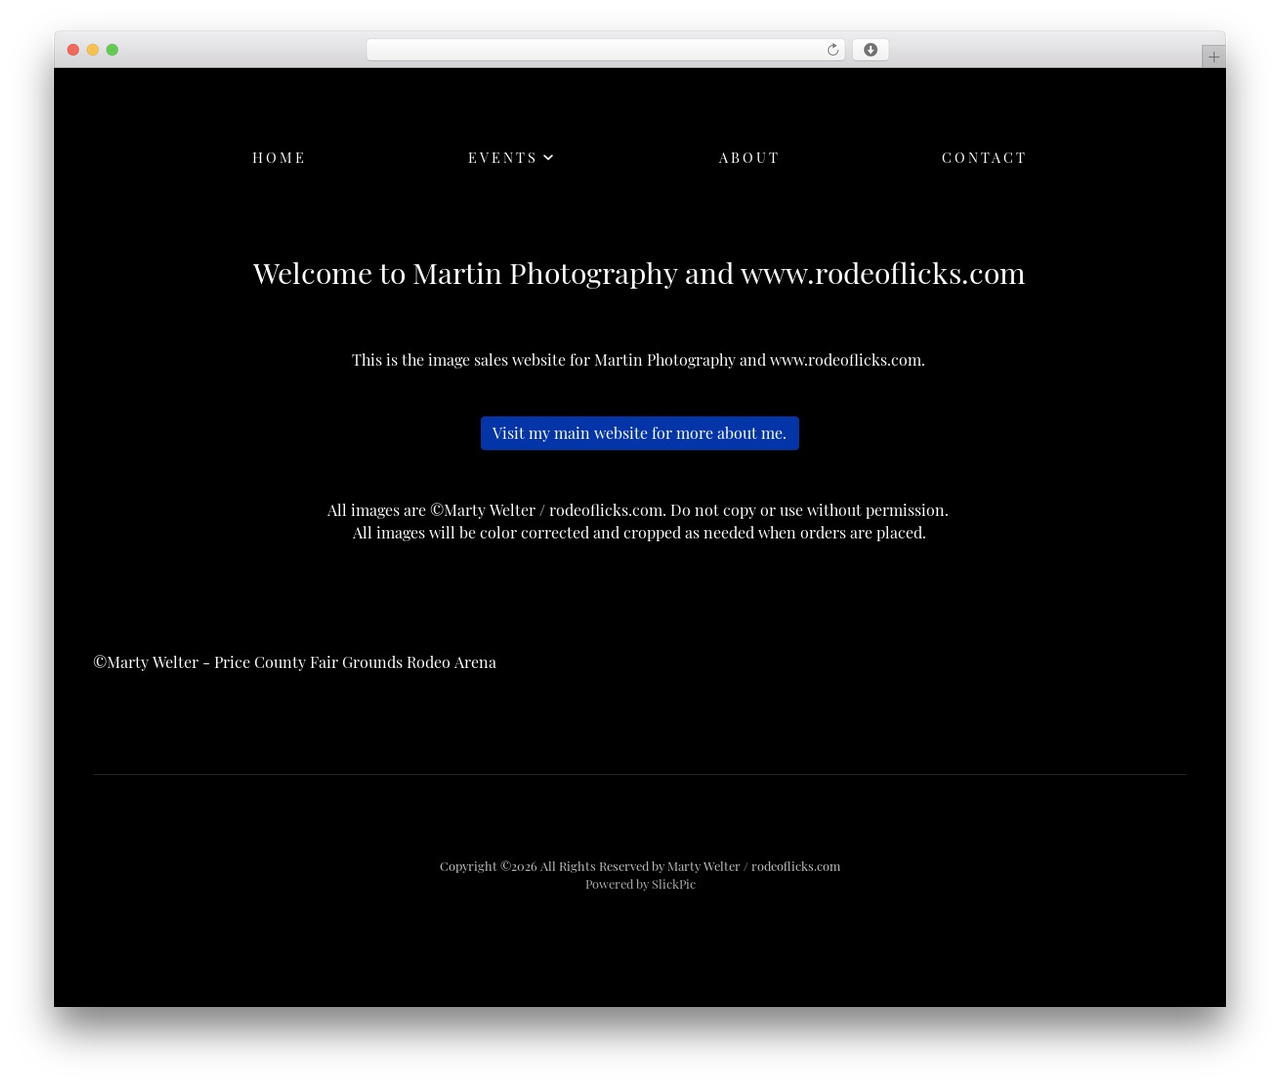The image size is (1280, 1084).
Task: Click the 'Copyright ©2026 All Rights Reserved' footer text
Action: 640,866
